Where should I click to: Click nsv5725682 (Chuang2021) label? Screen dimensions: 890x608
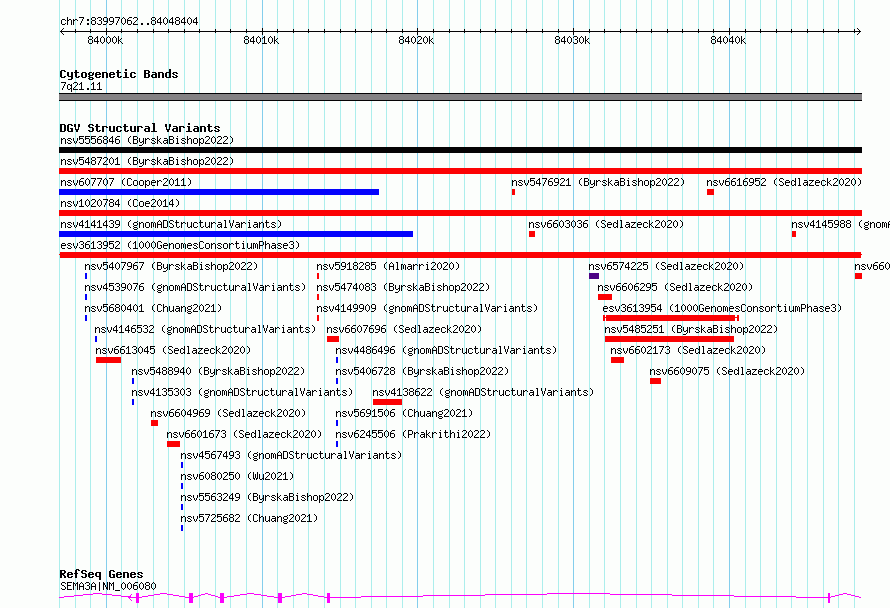tap(249, 518)
